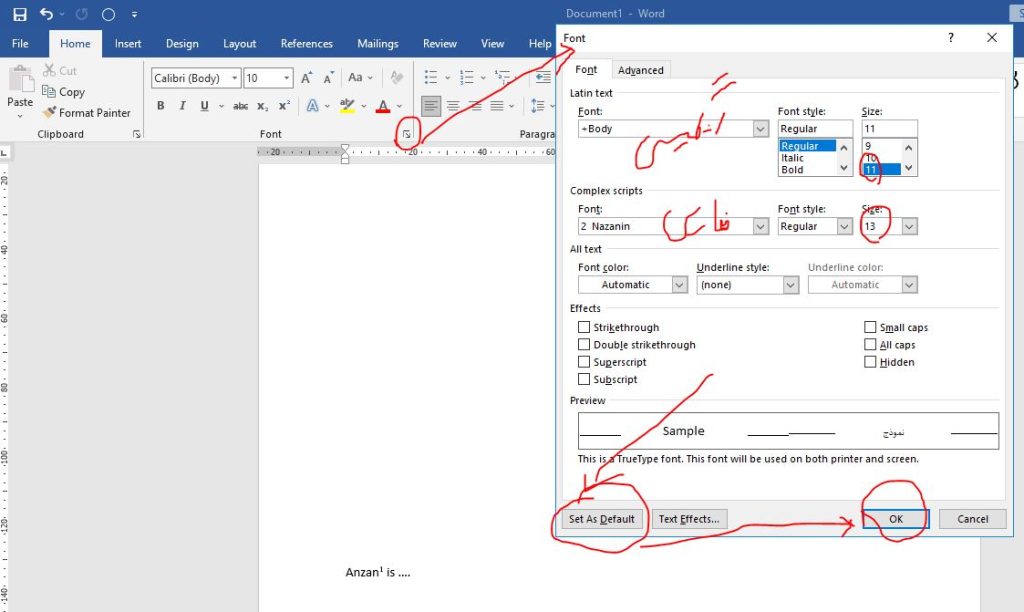
Task: Switch to the Advanced tab
Action: (640, 70)
